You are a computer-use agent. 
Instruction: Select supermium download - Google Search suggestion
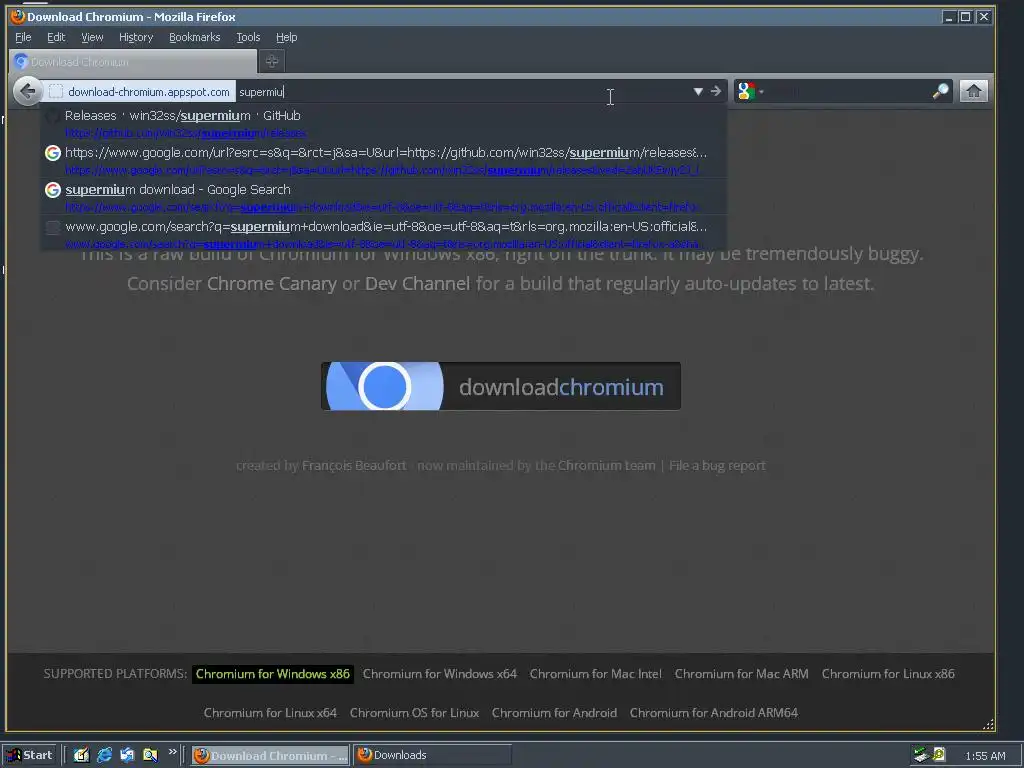click(384, 197)
